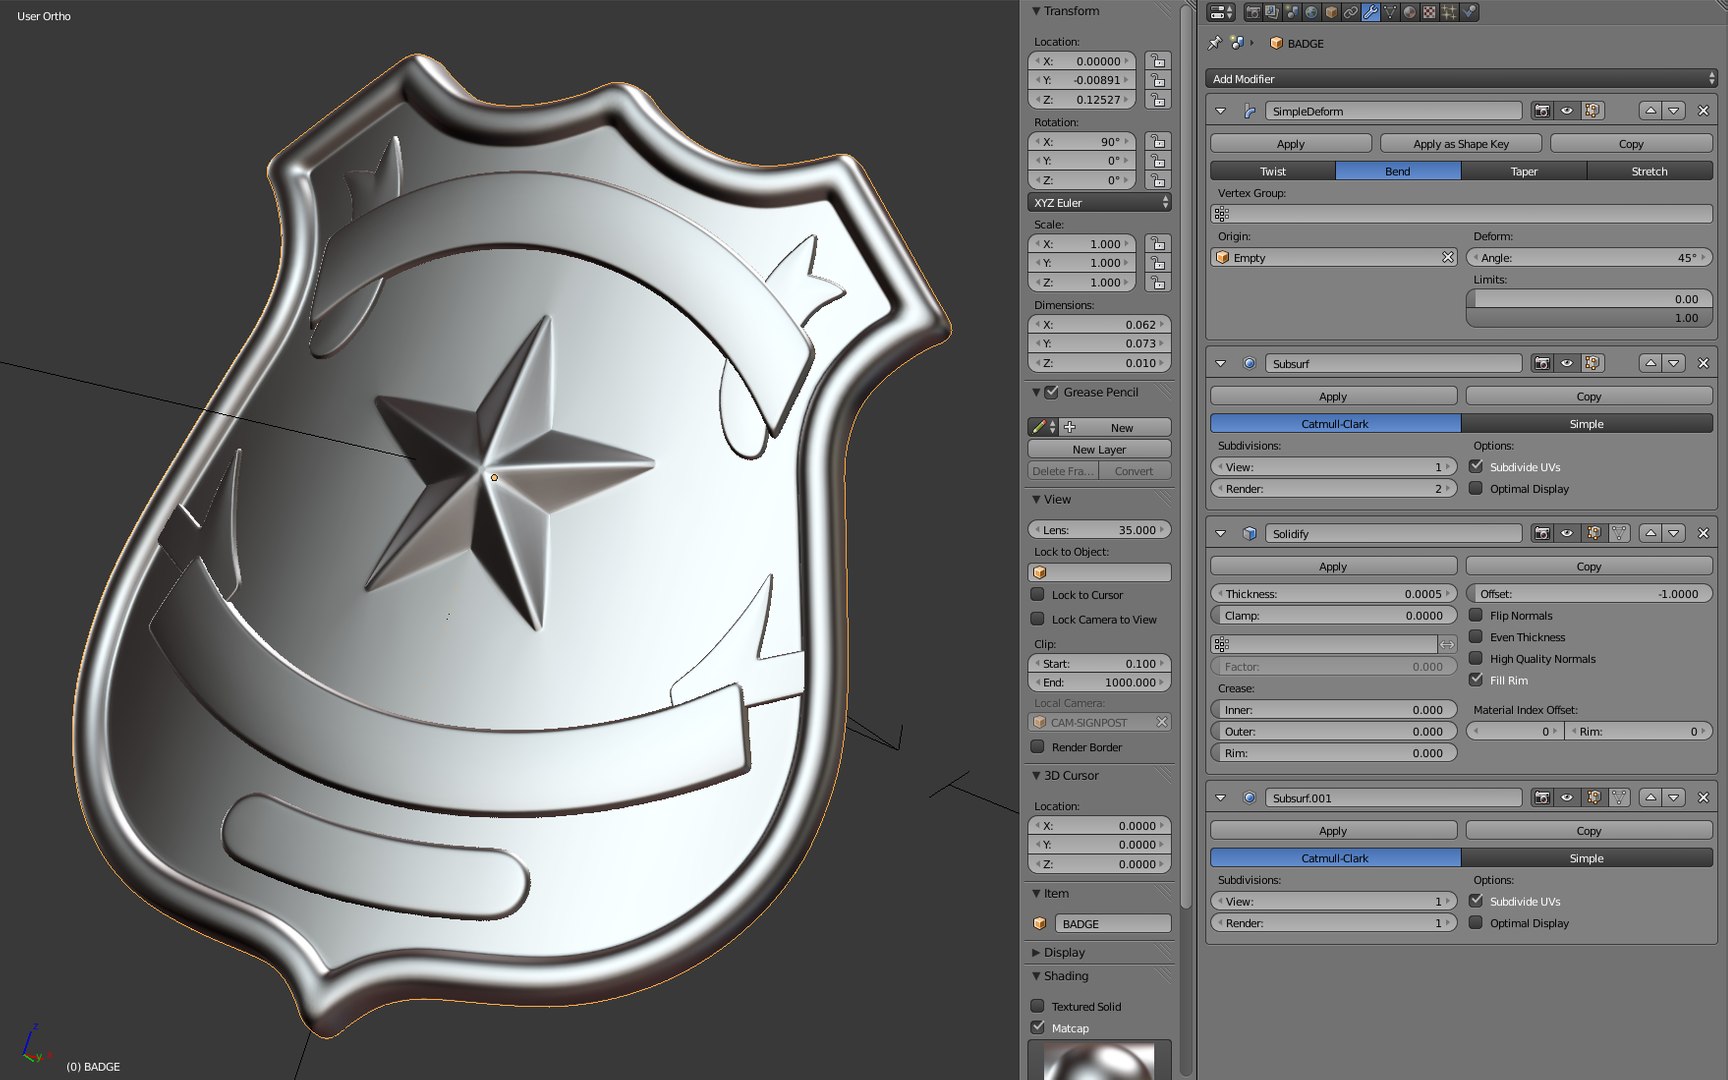Toggle SimpleDeform render camera icon
This screenshot has width=1728, height=1080.
pos(1542,111)
